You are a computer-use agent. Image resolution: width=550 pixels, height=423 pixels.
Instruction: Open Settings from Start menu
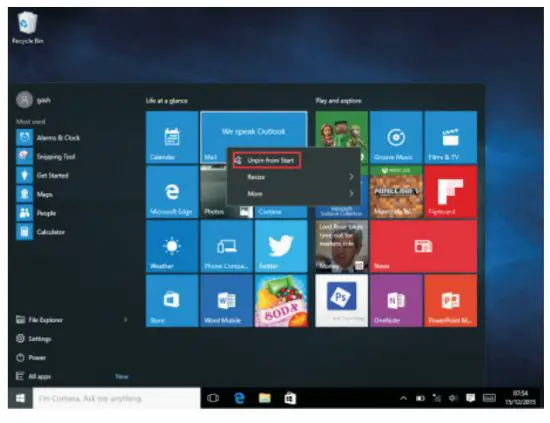34,338
